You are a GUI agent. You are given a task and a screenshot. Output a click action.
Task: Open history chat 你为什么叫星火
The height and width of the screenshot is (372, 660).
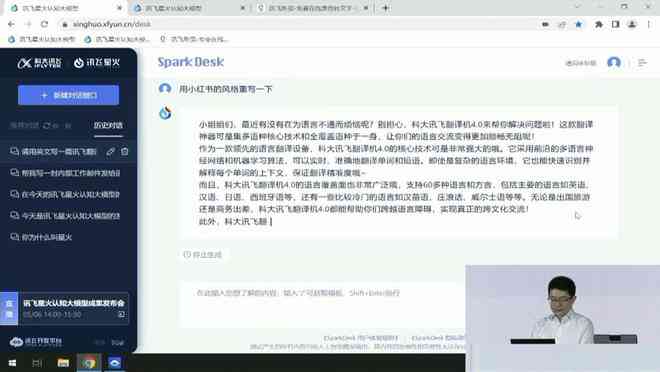[x=47, y=237]
